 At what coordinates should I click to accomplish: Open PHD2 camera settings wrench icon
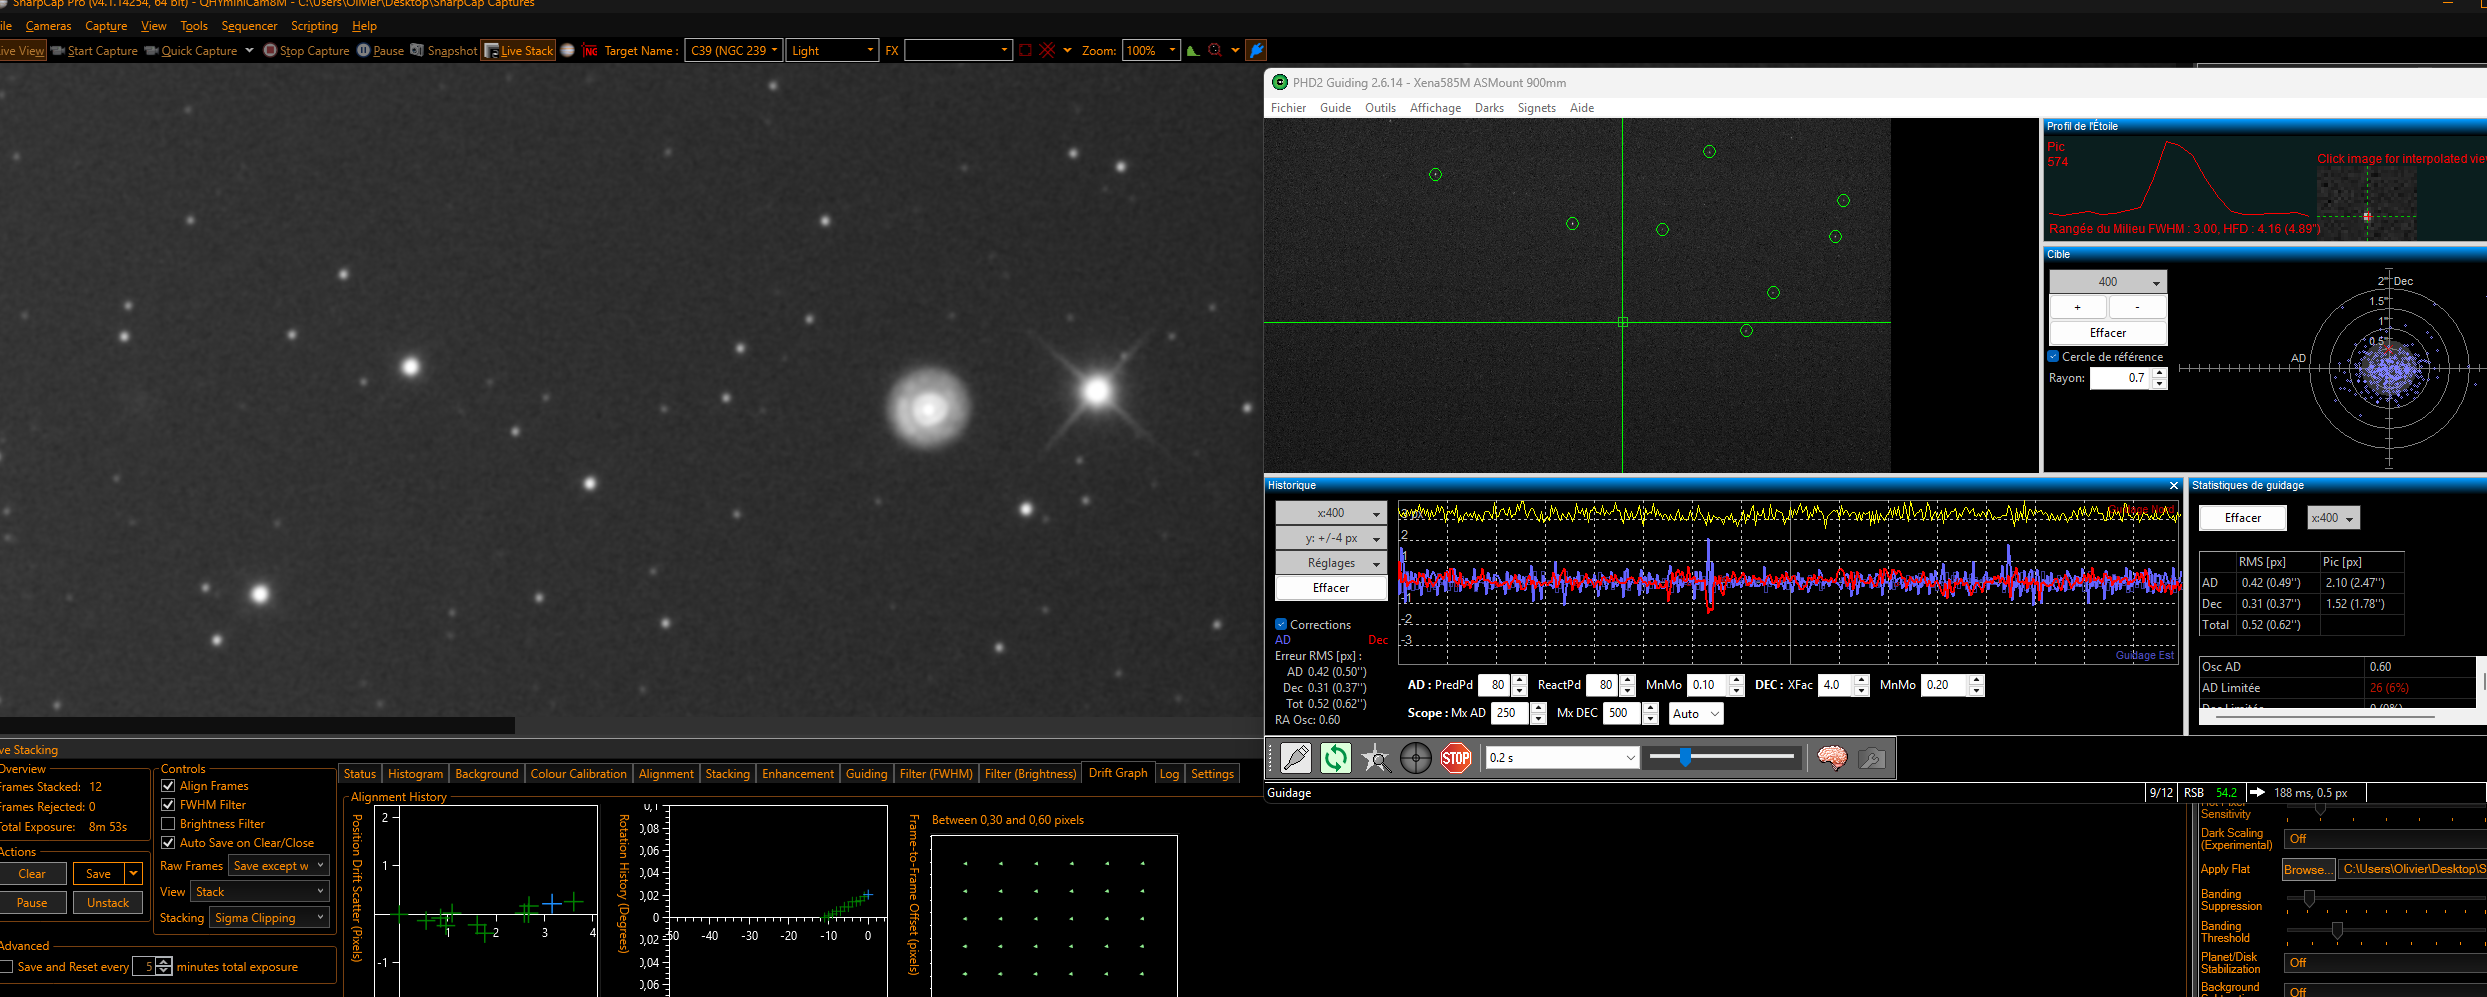pyautogui.click(x=1872, y=758)
